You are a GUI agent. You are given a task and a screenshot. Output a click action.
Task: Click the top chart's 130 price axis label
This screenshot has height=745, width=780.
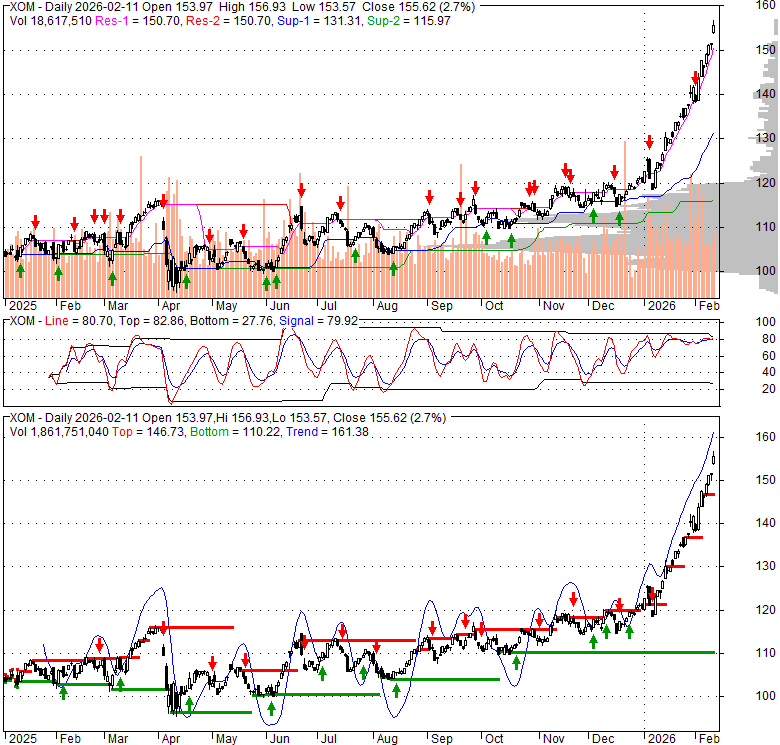pyautogui.click(x=766, y=138)
